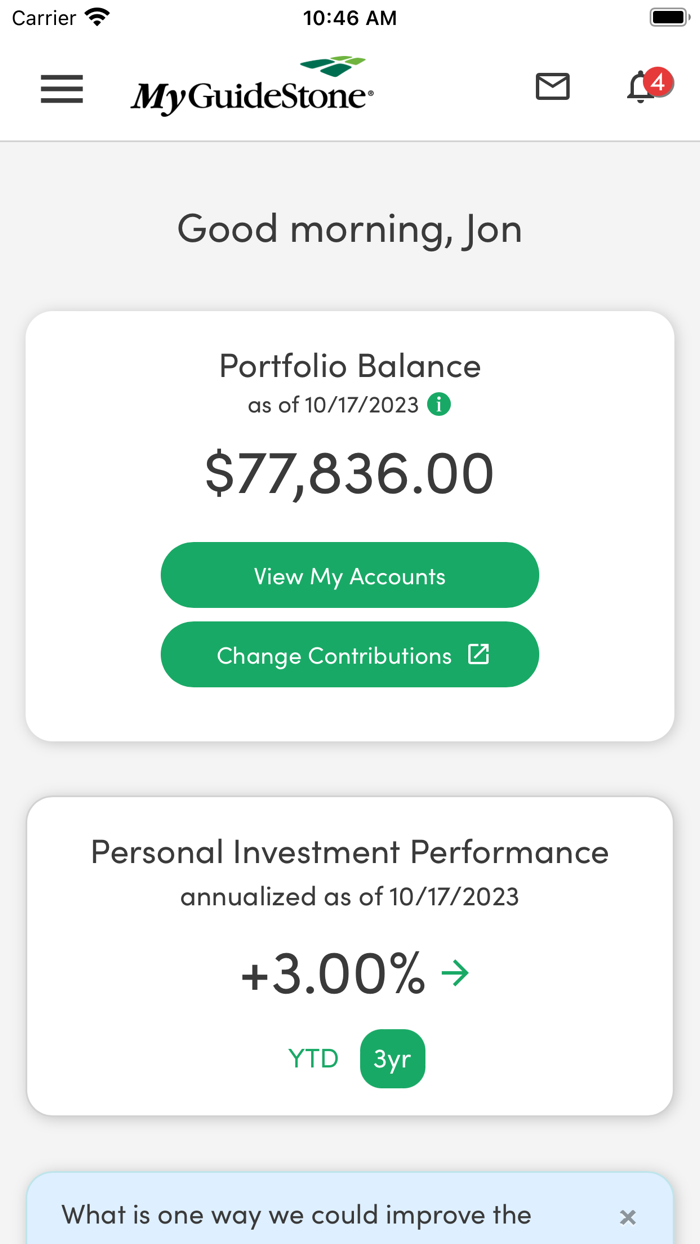Tap the MyGuideStone logo
The height and width of the screenshot is (1244, 700).
pyautogui.click(x=252, y=86)
